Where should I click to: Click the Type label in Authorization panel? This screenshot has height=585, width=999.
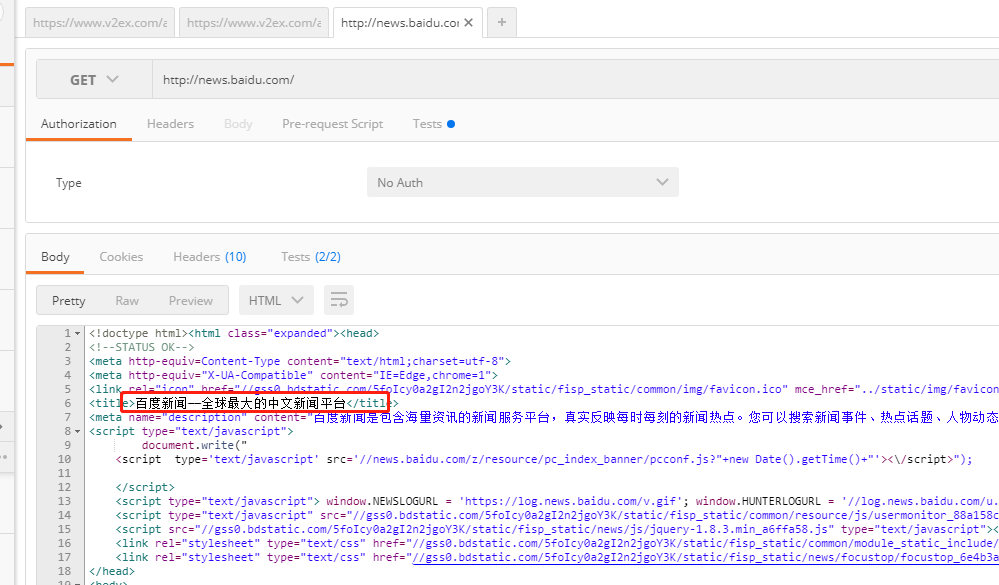coord(69,183)
